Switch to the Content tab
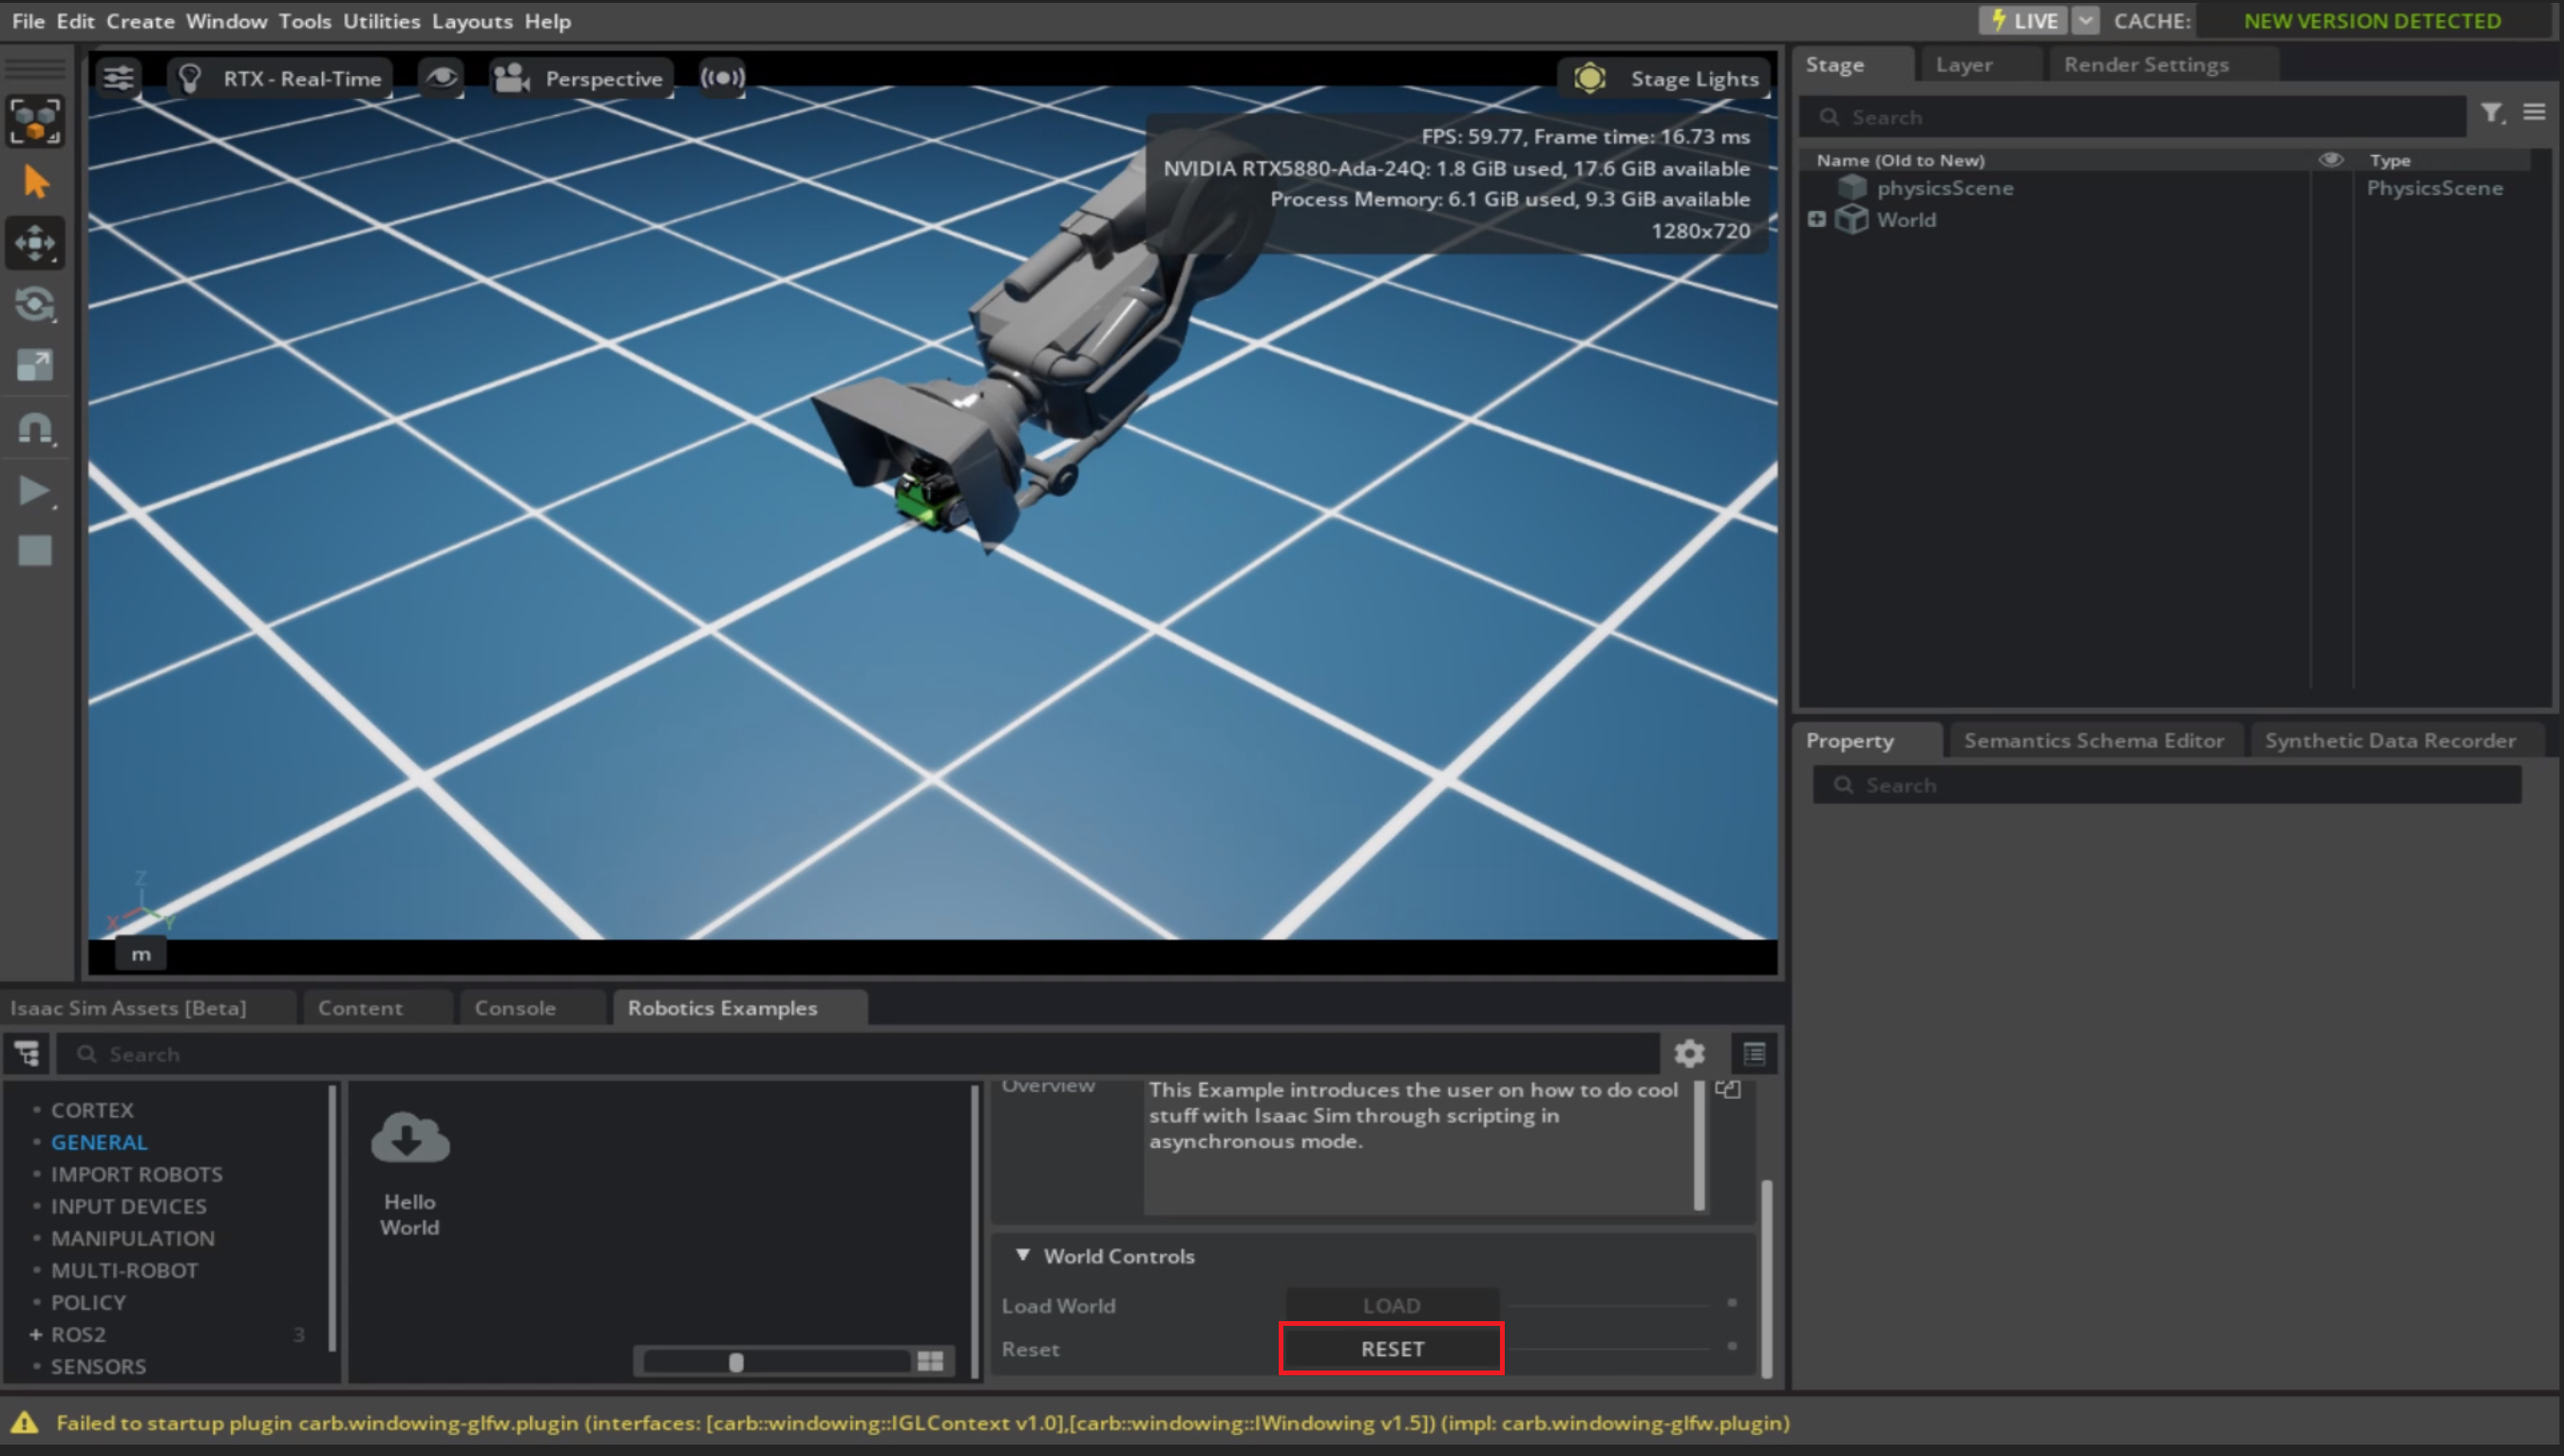Image resolution: width=2564 pixels, height=1456 pixels. (360, 1008)
